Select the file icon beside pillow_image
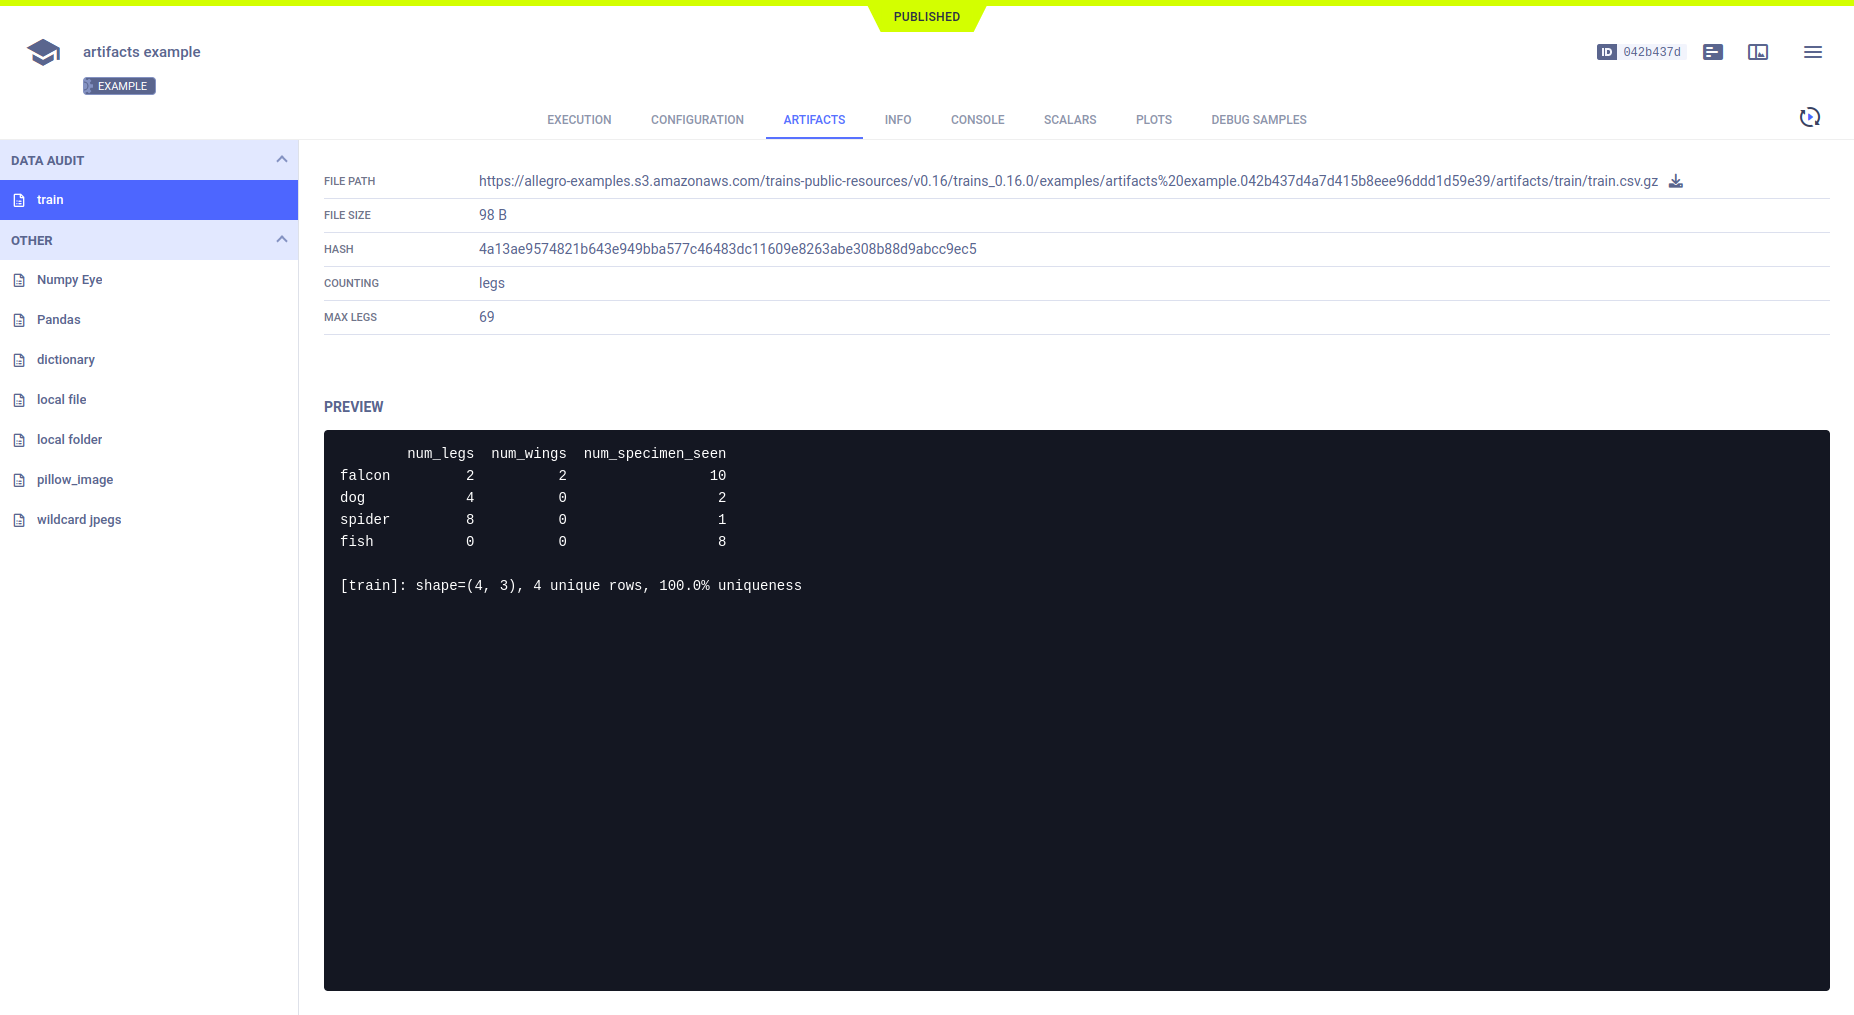This screenshot has height=1015, width=1854. point(19,479)
